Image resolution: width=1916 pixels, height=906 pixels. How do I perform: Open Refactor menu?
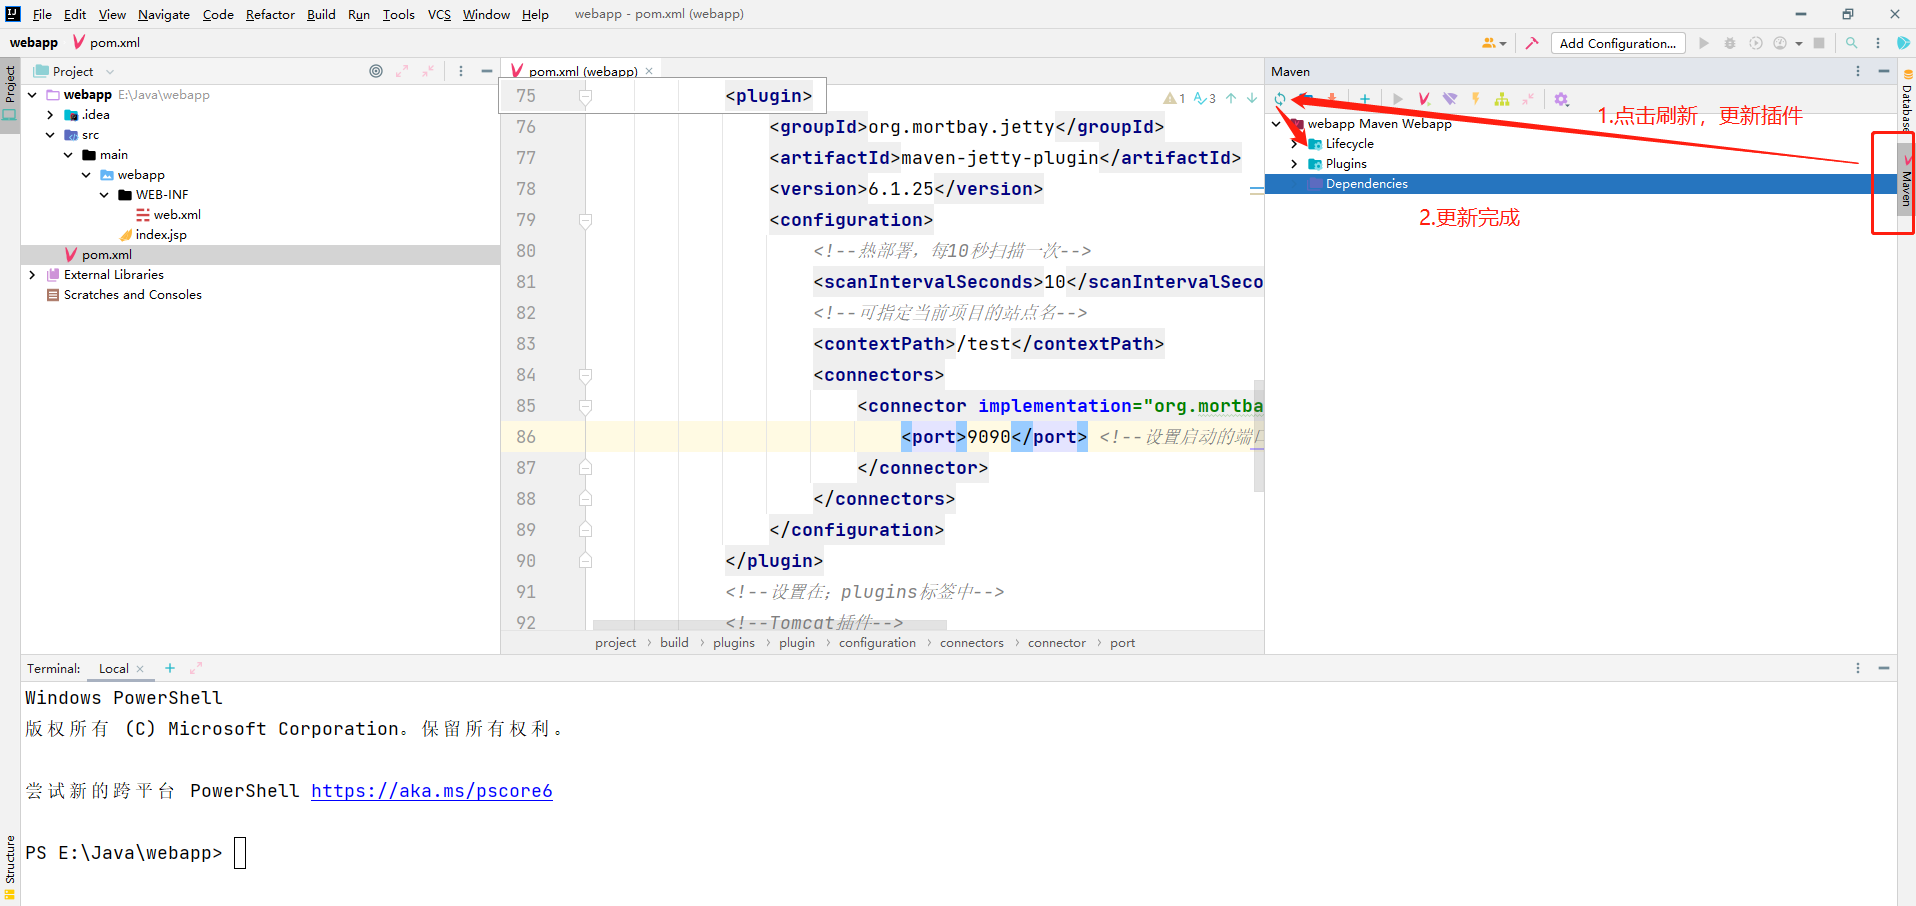tap(270, 14)
